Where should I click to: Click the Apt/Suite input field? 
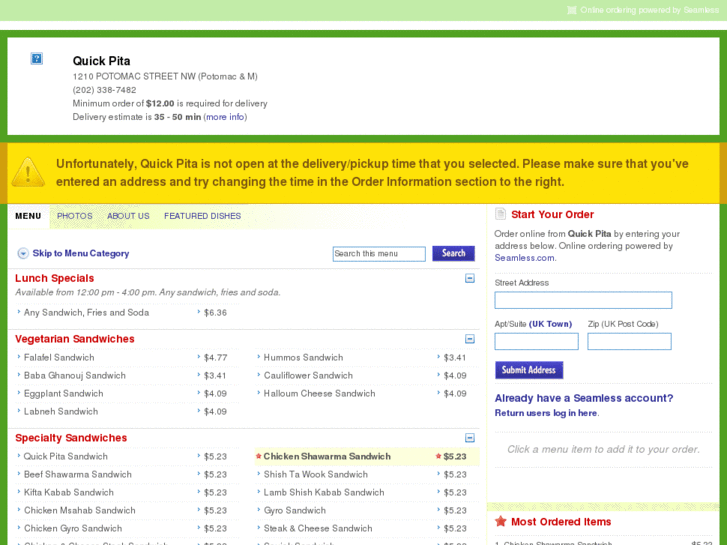tap(536, 341)
